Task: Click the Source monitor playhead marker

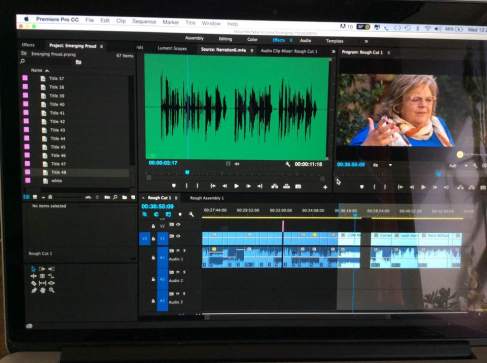Action: 187,172
